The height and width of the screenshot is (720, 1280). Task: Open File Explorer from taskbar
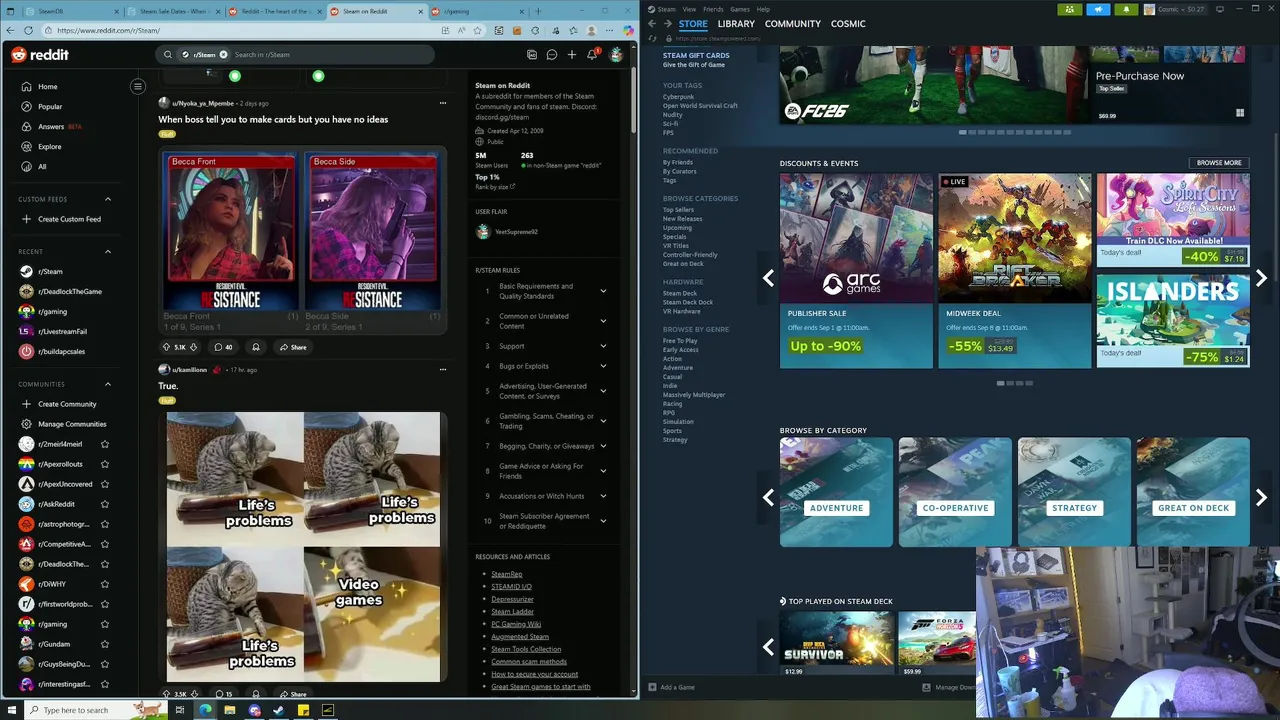[x=229, y=710]
